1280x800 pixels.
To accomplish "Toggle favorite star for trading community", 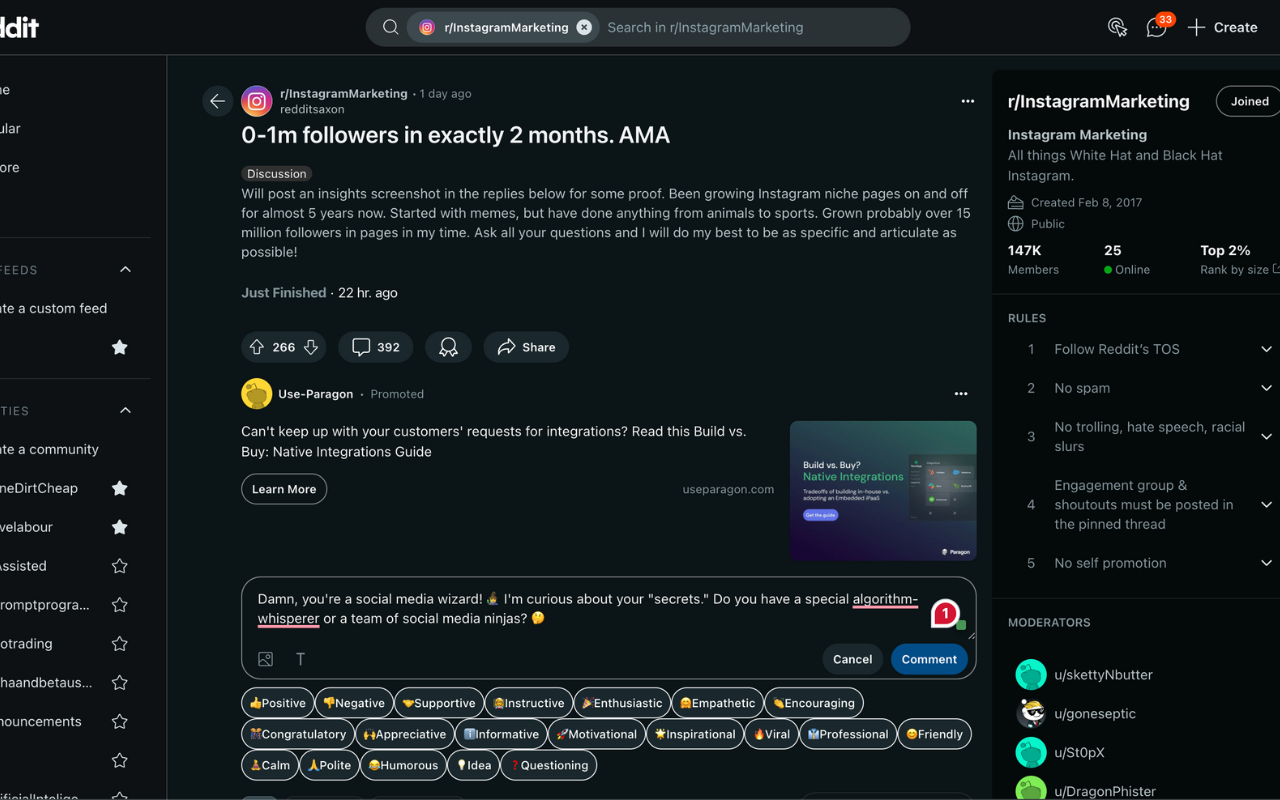I will point(120,644).
